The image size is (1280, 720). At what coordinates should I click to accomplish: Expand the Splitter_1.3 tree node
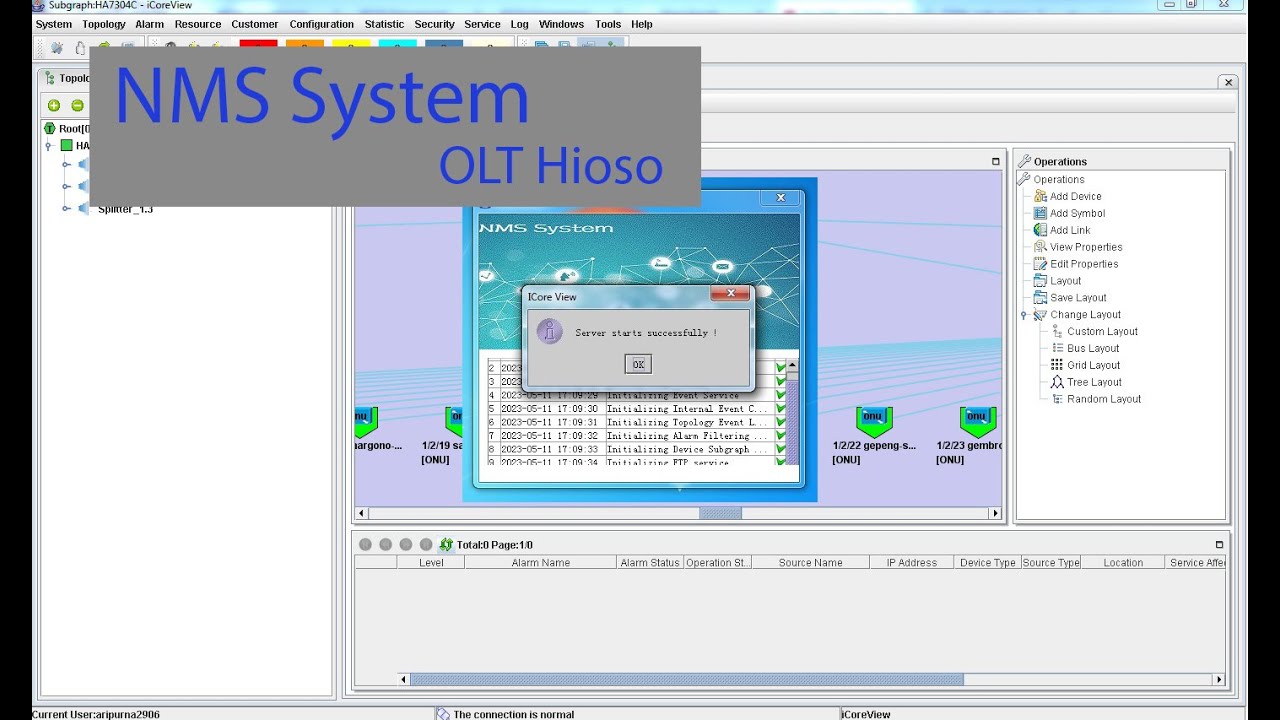[x=67, y=209]
